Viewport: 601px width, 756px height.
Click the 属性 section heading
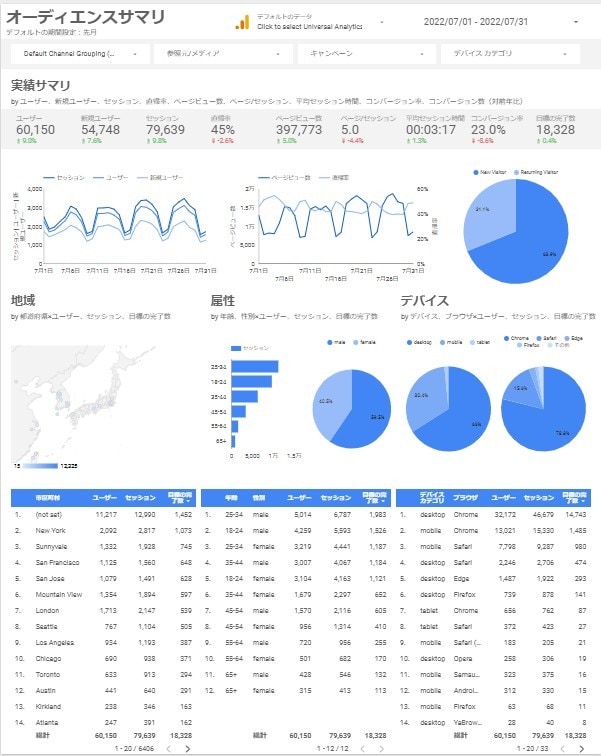pyautogui.click(x=223, y=300)
